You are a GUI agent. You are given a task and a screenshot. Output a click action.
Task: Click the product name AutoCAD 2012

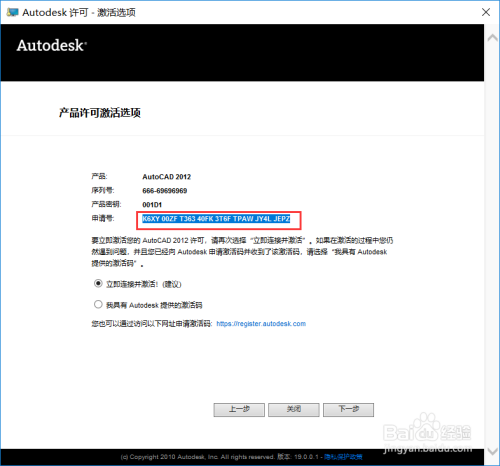pos(167,177)
